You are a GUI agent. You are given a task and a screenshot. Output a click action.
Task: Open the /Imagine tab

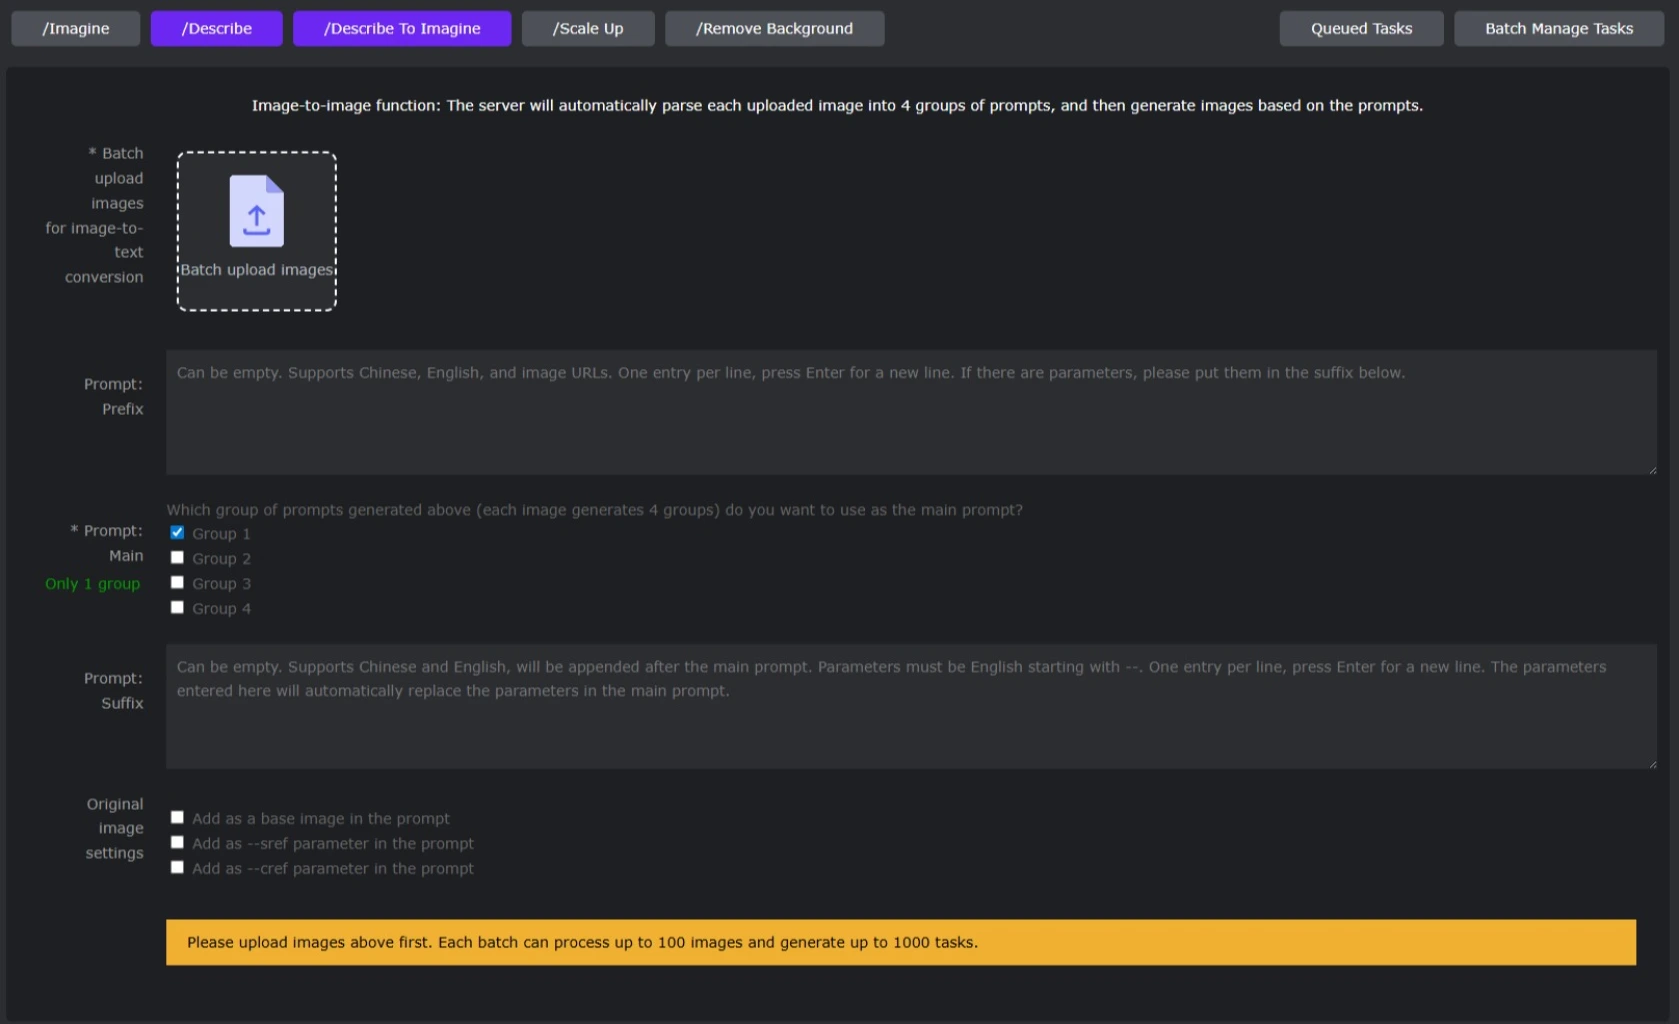click(x=76, y=29)
